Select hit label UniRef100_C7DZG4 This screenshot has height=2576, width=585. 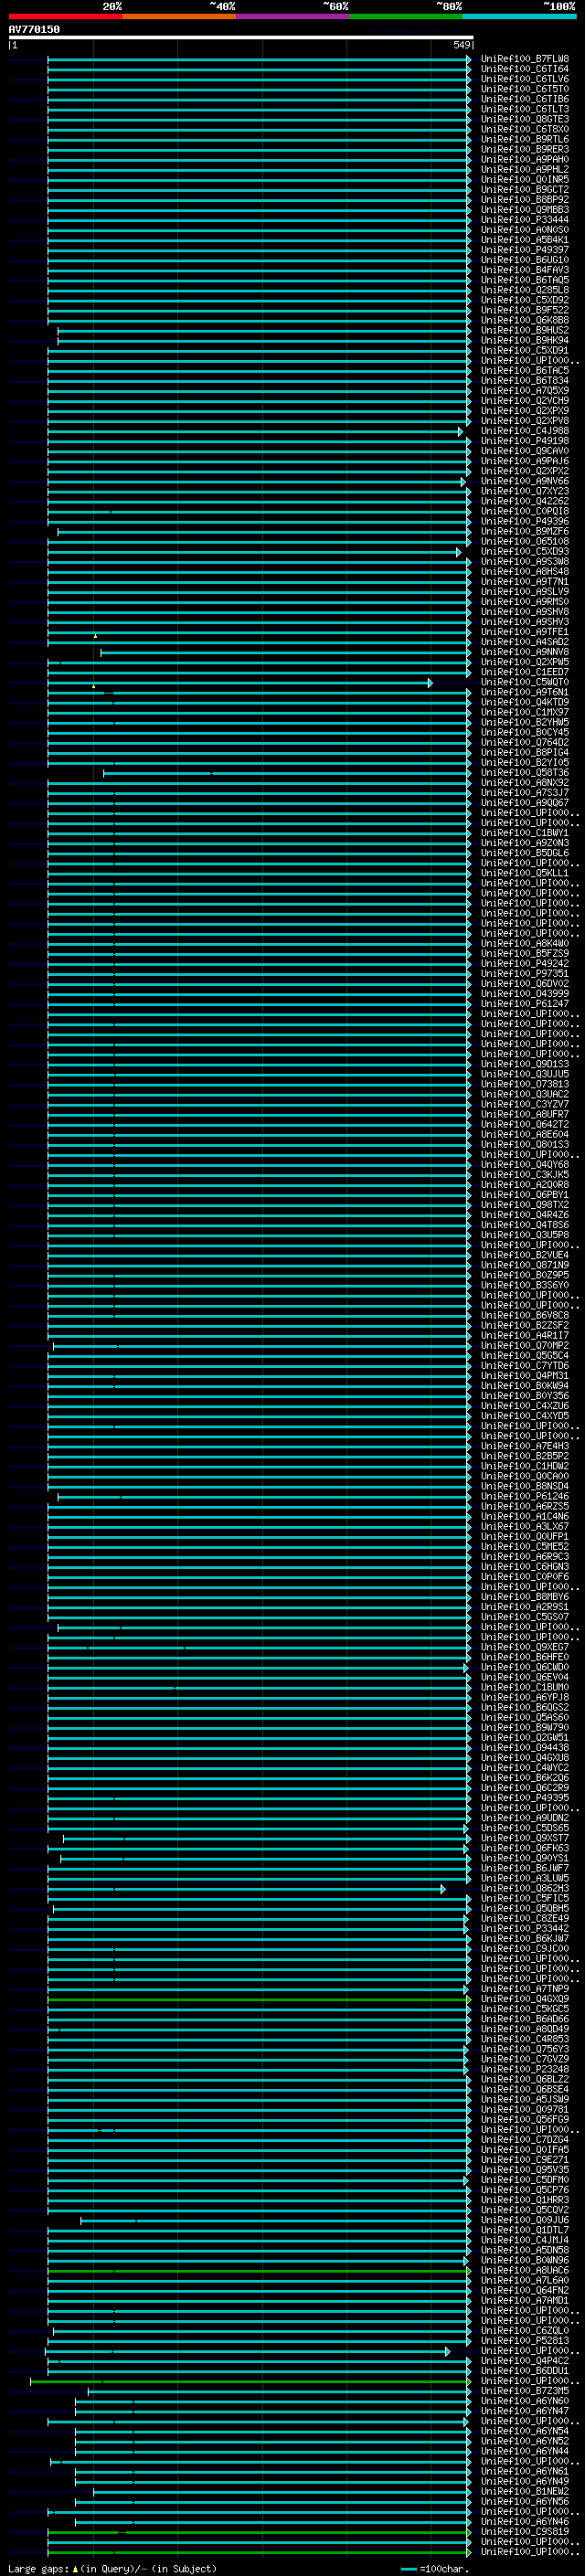pyautogui.click(x=525, y=2140)
